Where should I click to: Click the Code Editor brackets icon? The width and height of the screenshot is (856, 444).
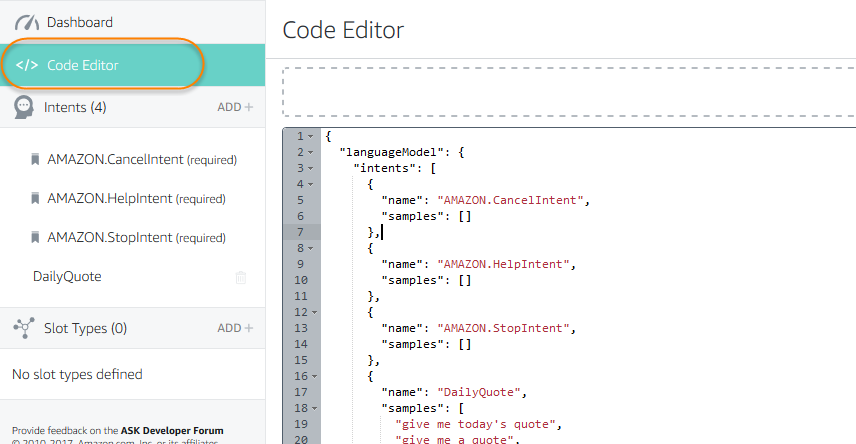27,66
